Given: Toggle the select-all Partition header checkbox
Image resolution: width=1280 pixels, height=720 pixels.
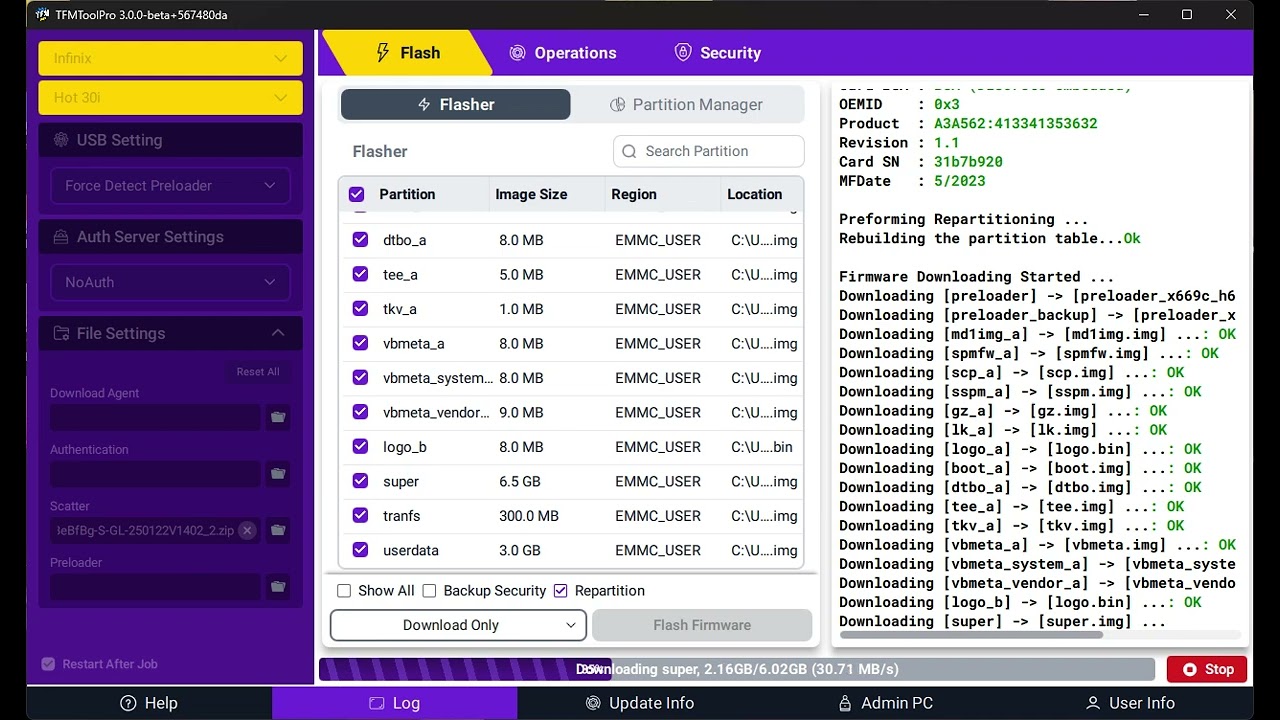Looking at the screenshot, I should click(x=357, y=194).
